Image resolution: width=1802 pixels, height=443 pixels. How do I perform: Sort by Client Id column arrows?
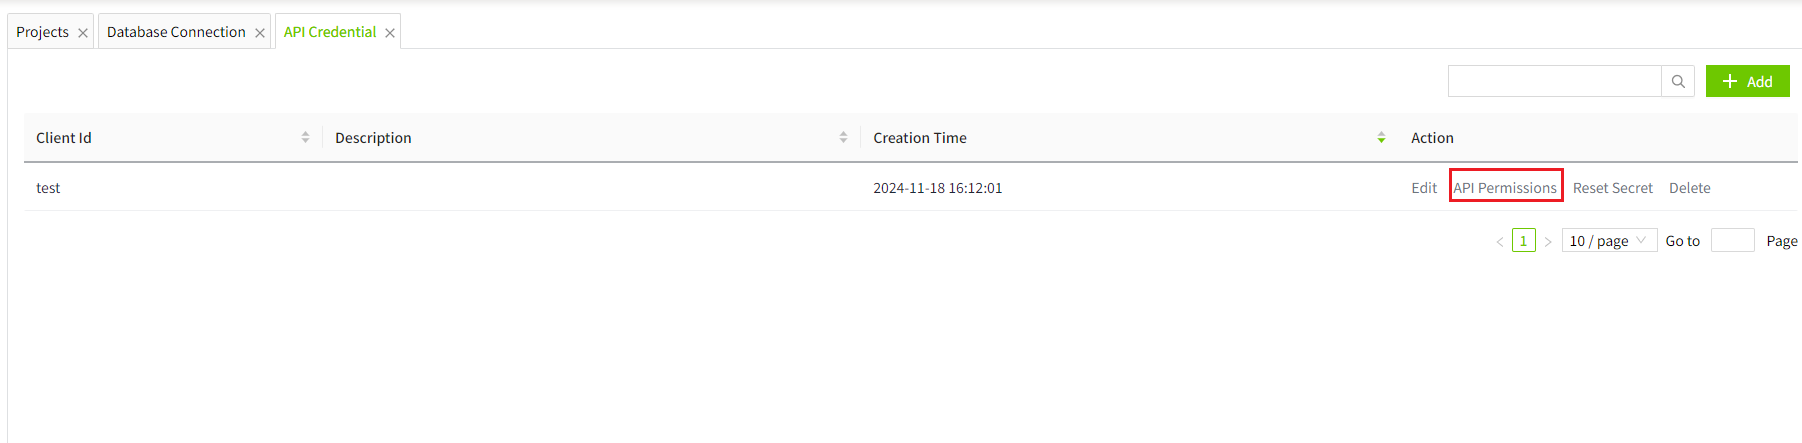tap(305, 138)
